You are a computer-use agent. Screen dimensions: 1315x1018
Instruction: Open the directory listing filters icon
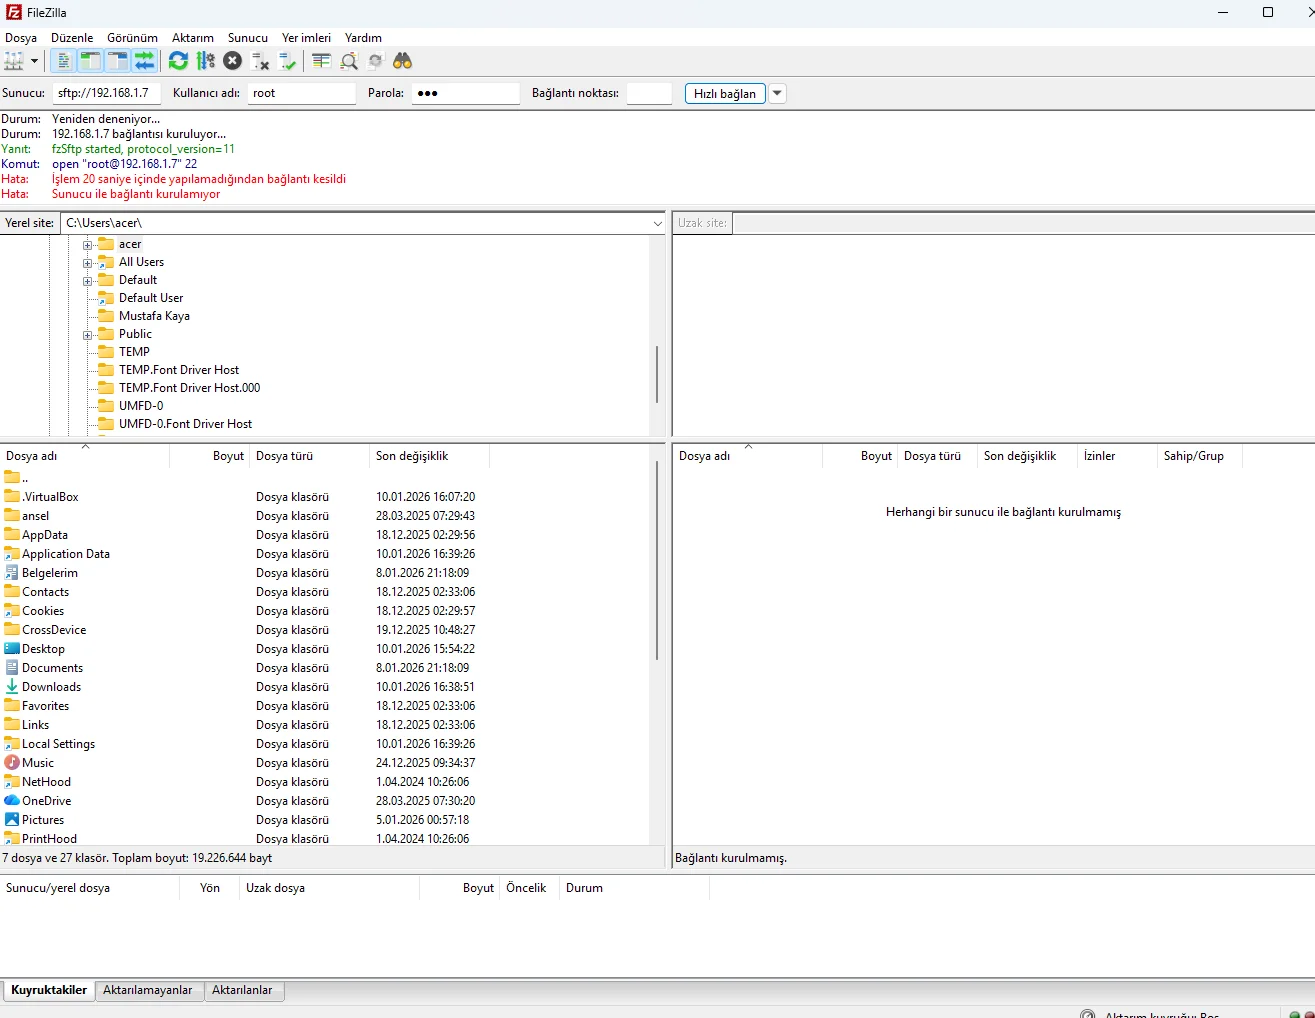[321, 61]
